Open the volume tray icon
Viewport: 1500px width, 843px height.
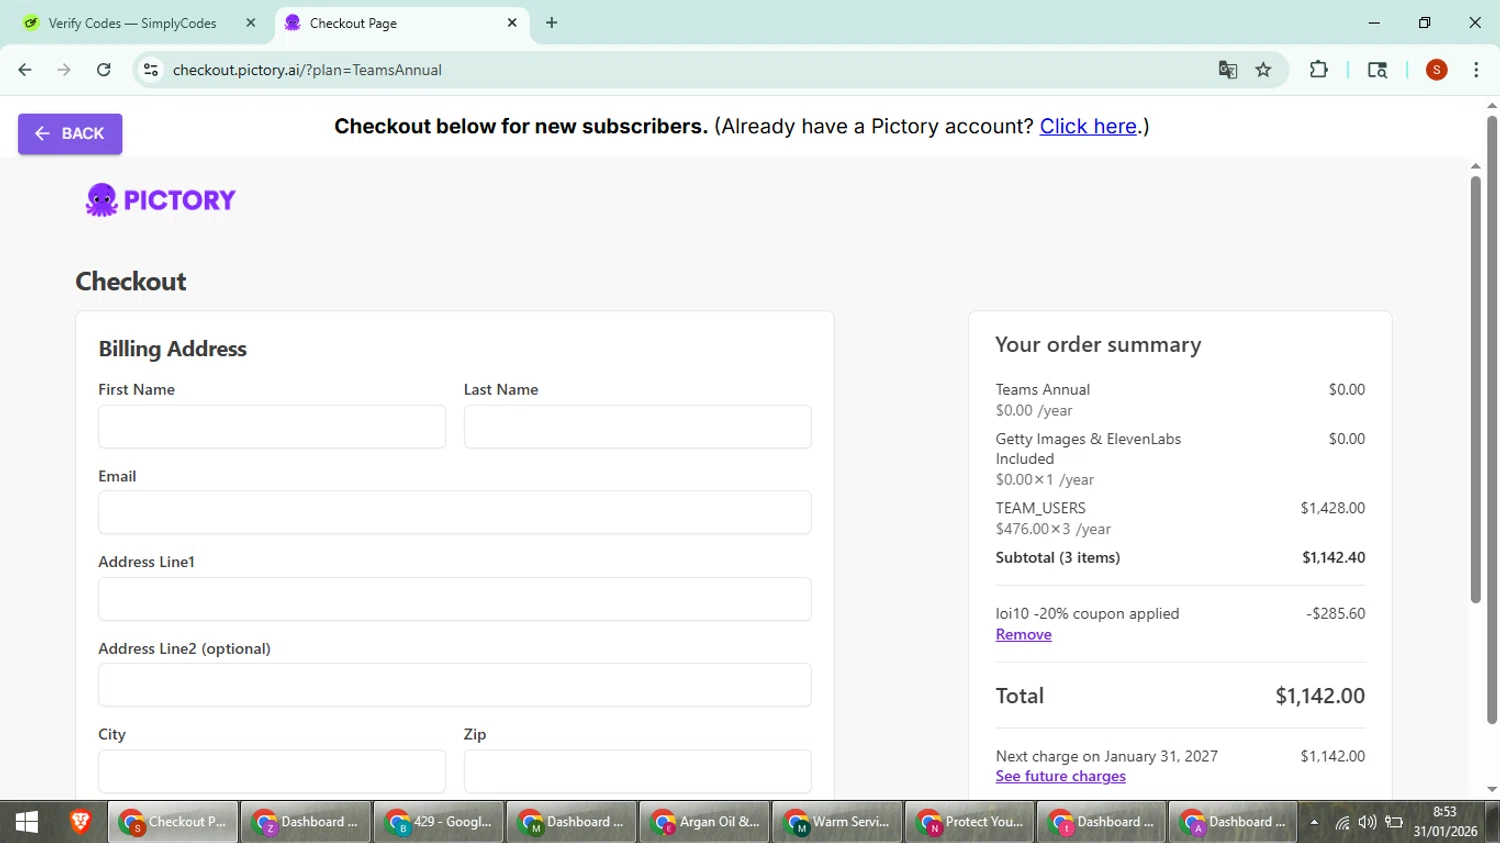pyautogui.click(x=1367, y=823)
